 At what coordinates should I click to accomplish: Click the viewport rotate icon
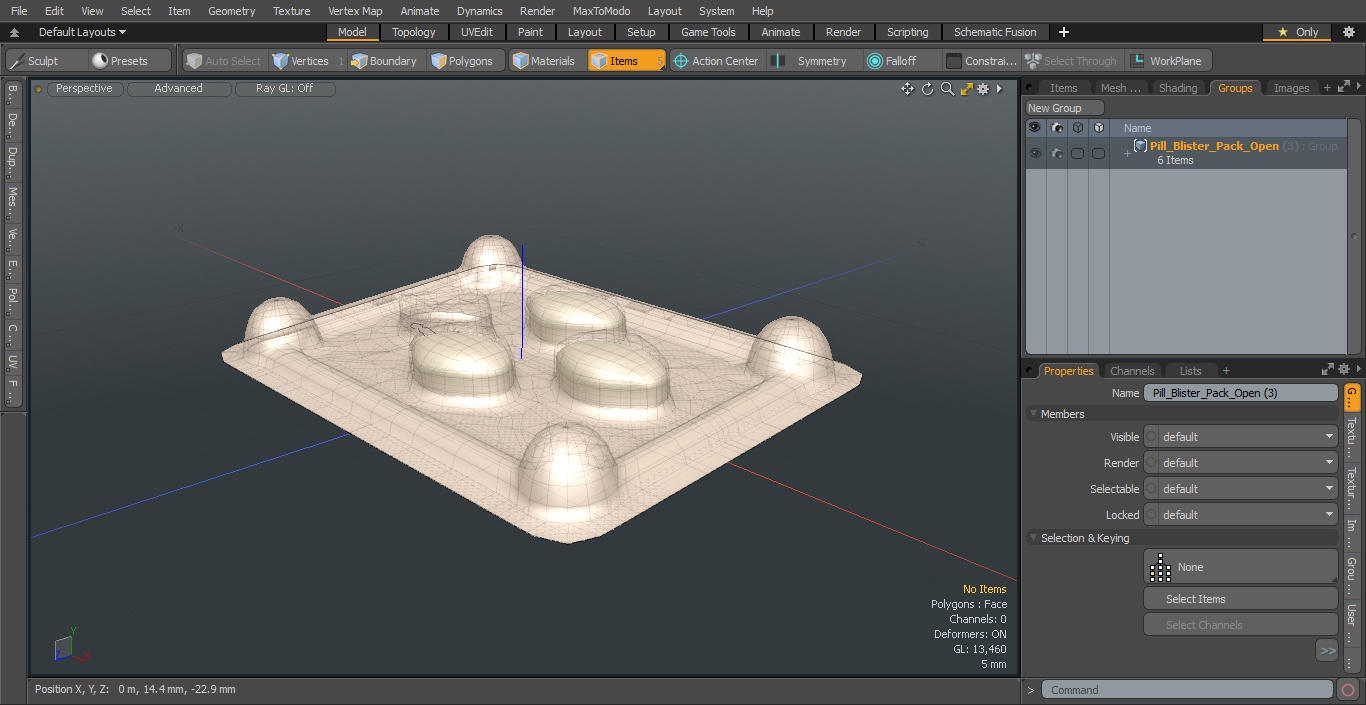(x=927, y=89)
